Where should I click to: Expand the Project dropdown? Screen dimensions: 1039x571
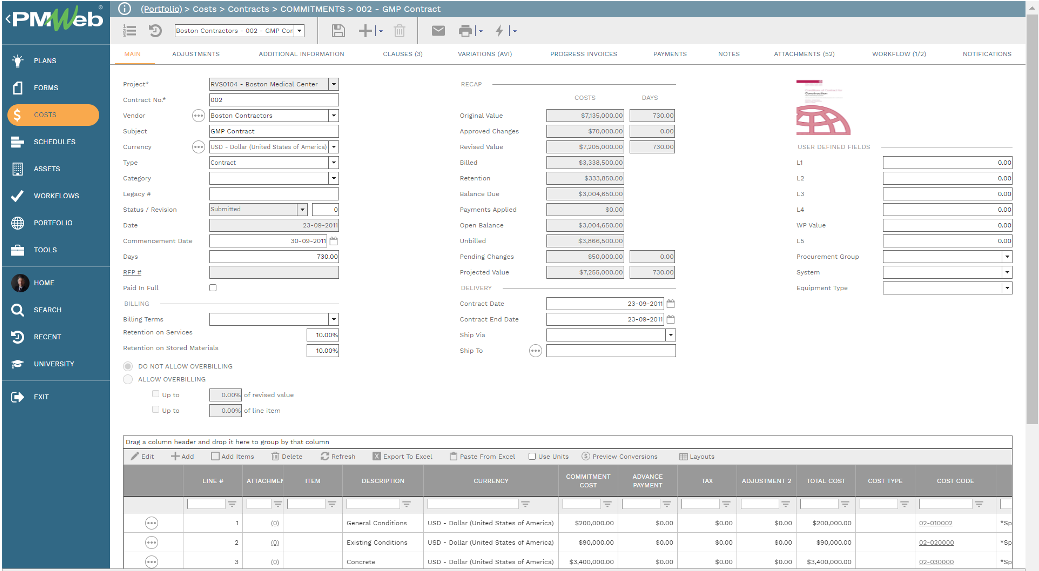tap(333, 84)
